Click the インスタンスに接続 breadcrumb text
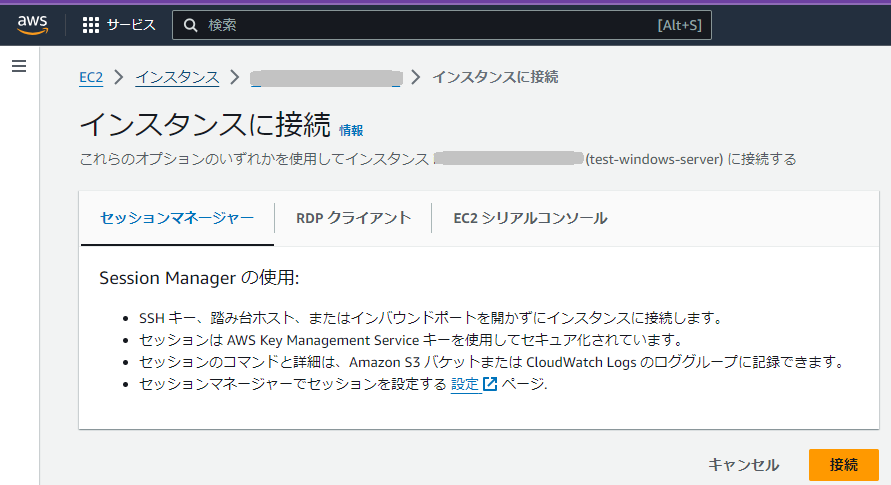The height and width of the screenshot is (485, 891). coord(495,77)
